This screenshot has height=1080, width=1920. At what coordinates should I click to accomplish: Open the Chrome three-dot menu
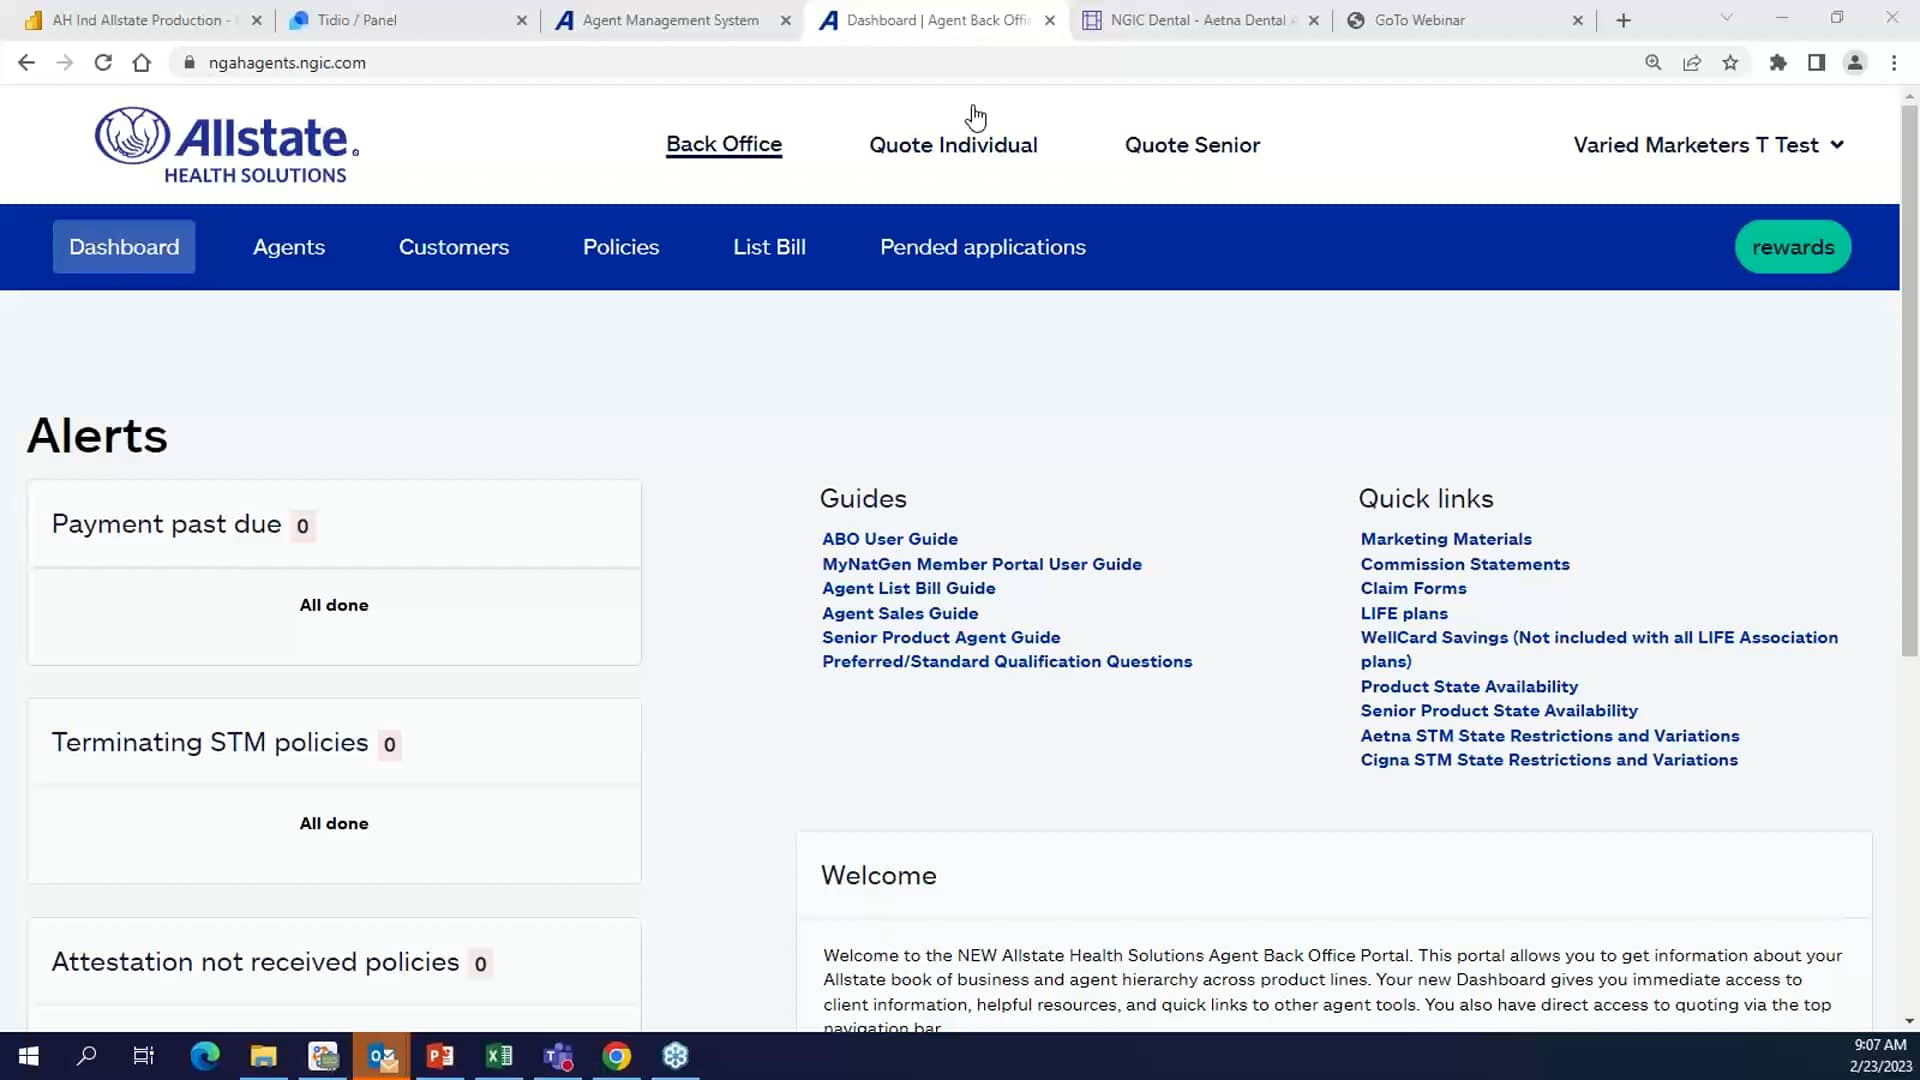1894,63
